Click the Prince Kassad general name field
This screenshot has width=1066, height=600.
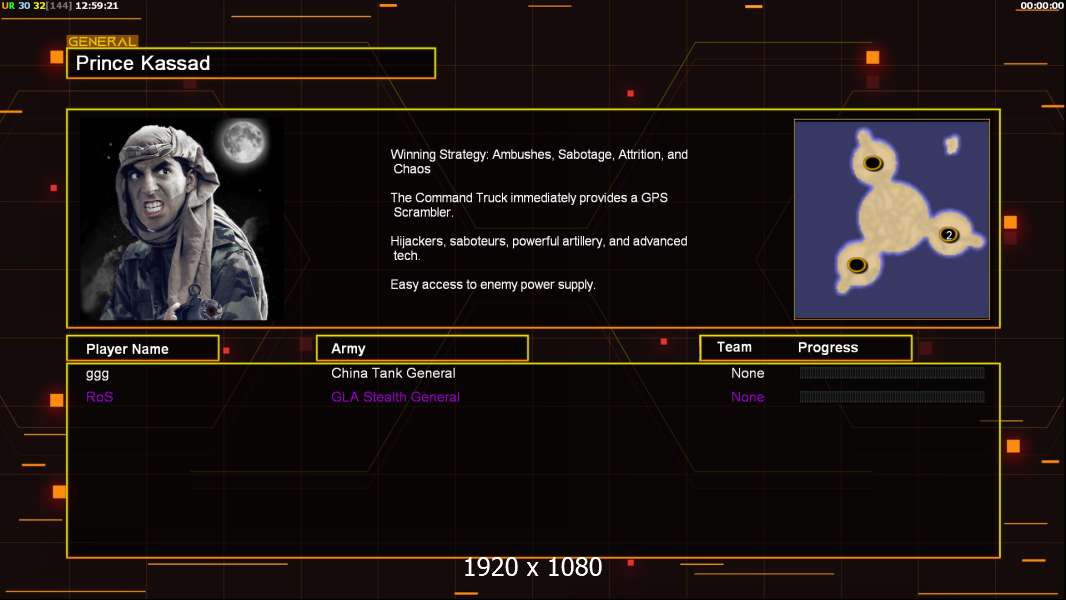pos(251,63)
